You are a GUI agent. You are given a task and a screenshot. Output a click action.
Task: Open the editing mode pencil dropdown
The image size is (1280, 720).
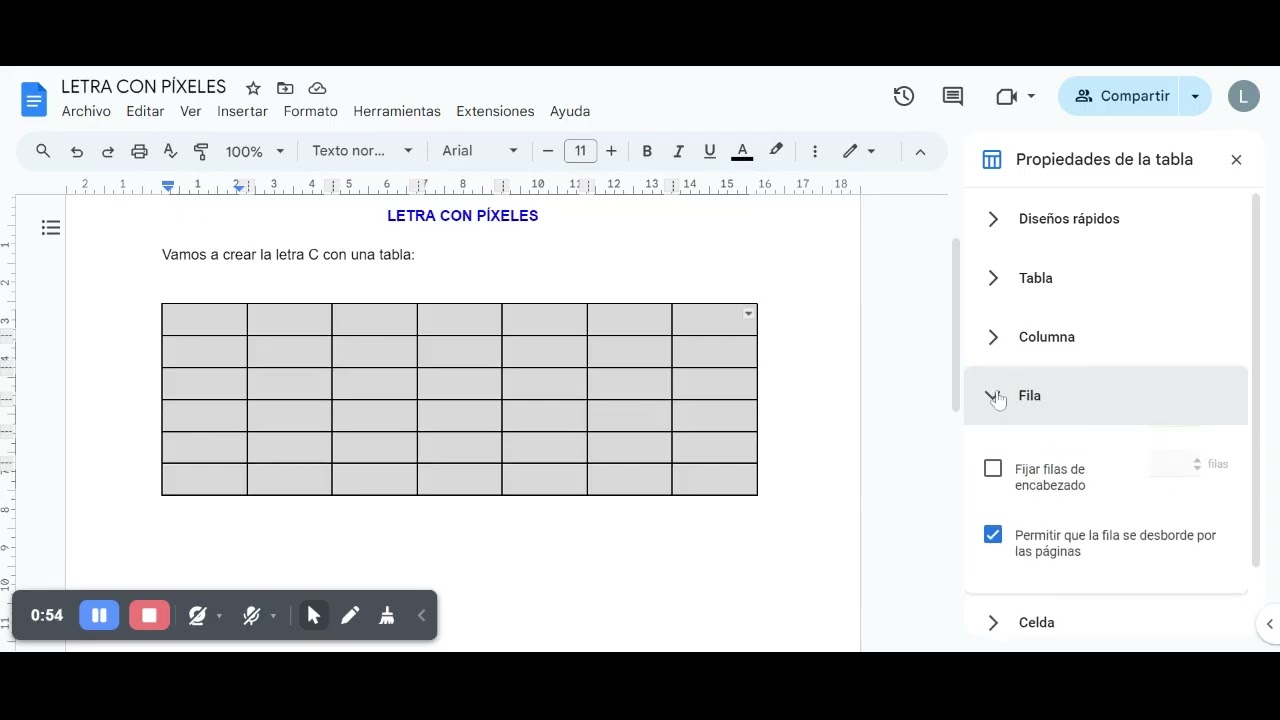tap(859, 151)
